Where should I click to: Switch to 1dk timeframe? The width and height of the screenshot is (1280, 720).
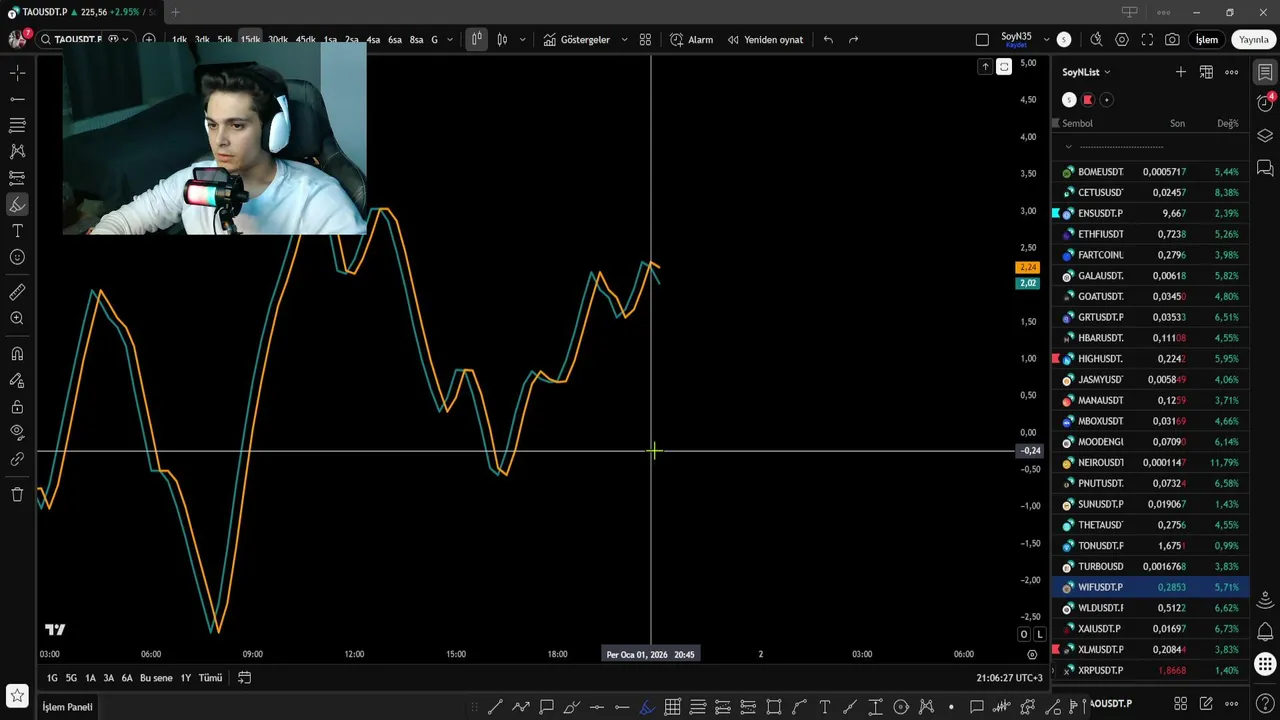coord(179,40)
